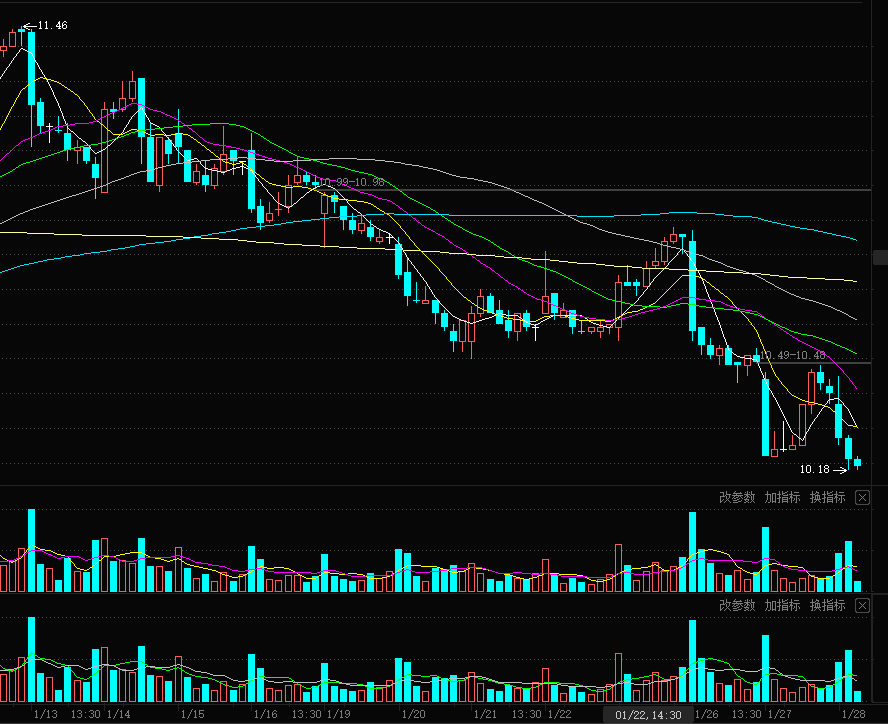Click 加指标 in the lower indicator panel
This screenshot has width=888, height=724.
tap(782, 606)
